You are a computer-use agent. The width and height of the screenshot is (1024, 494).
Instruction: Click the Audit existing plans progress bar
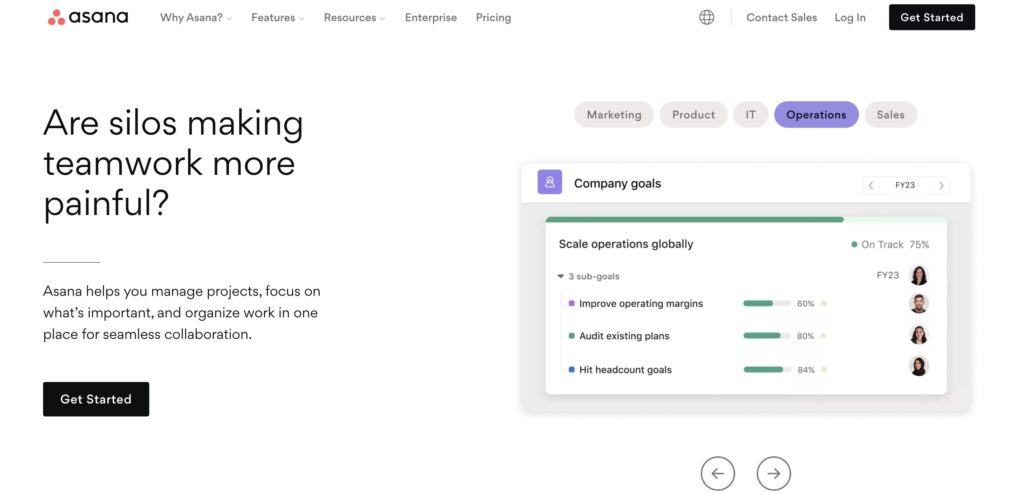[767, 336]
